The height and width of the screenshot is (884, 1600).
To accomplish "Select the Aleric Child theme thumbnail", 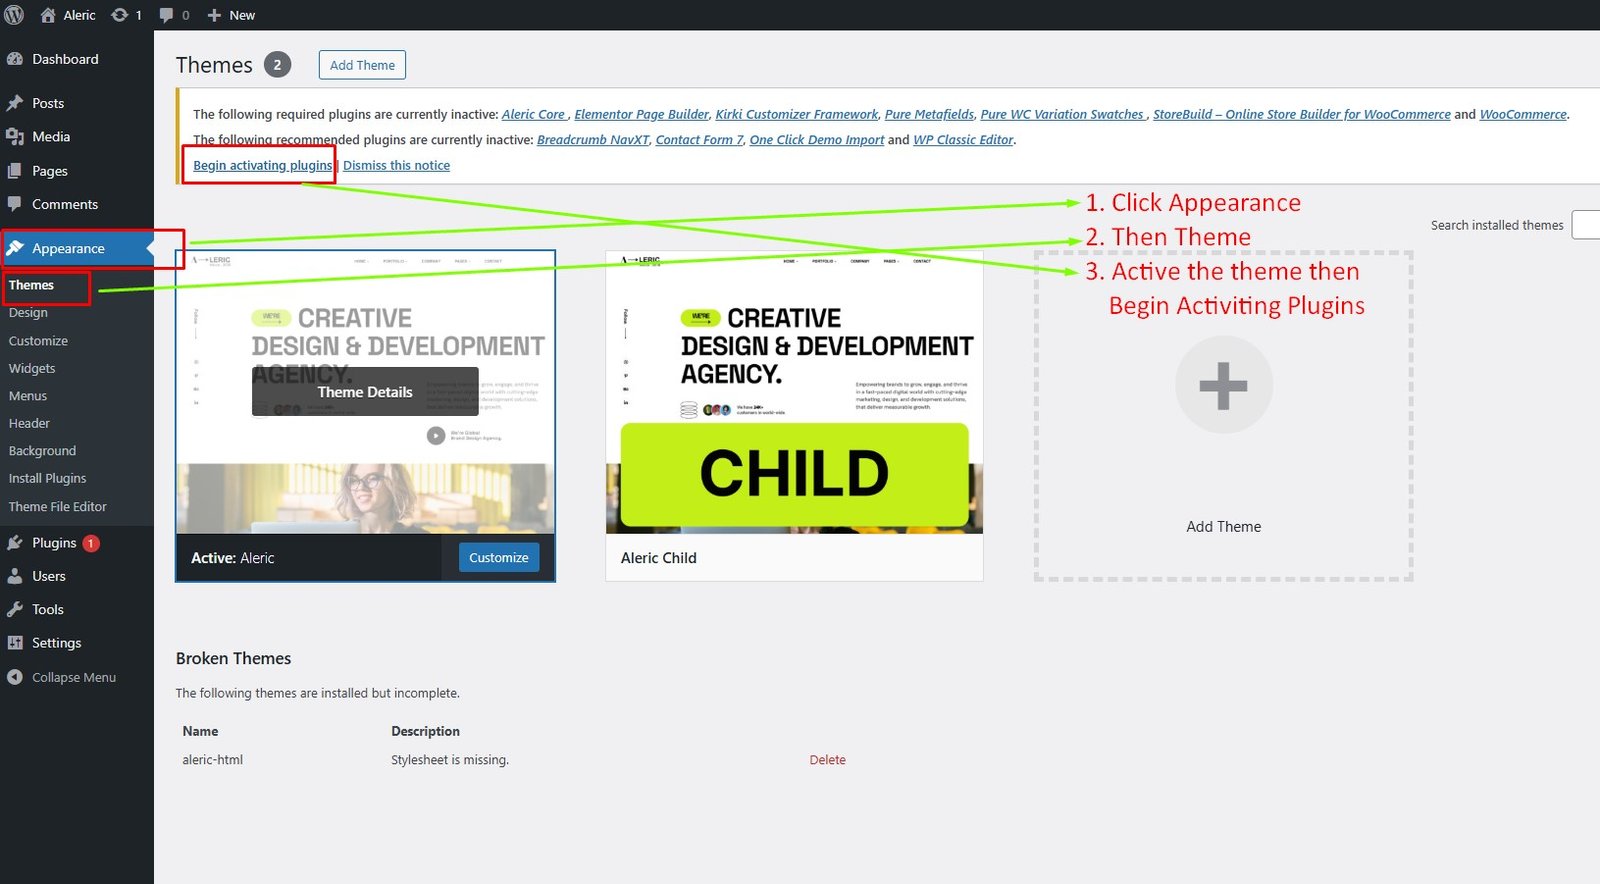I will point(794,392).
